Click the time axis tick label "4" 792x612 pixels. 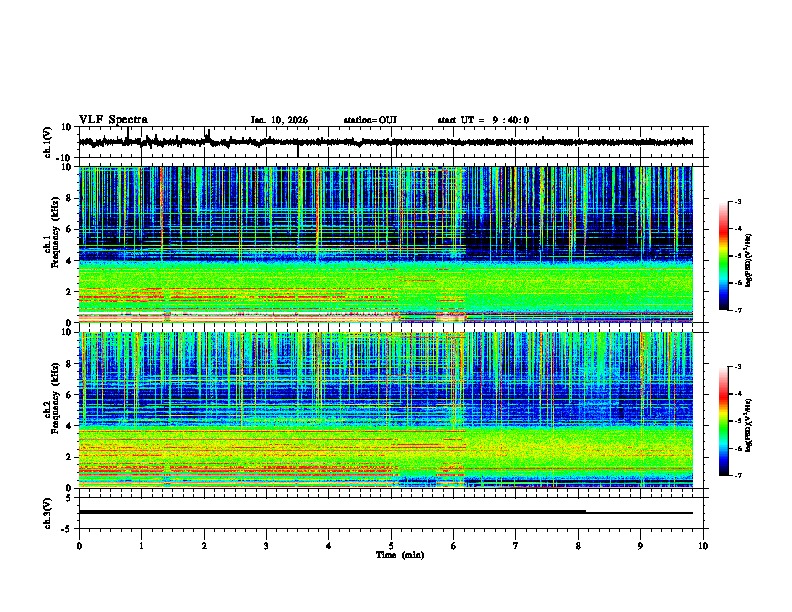(329, 546)
